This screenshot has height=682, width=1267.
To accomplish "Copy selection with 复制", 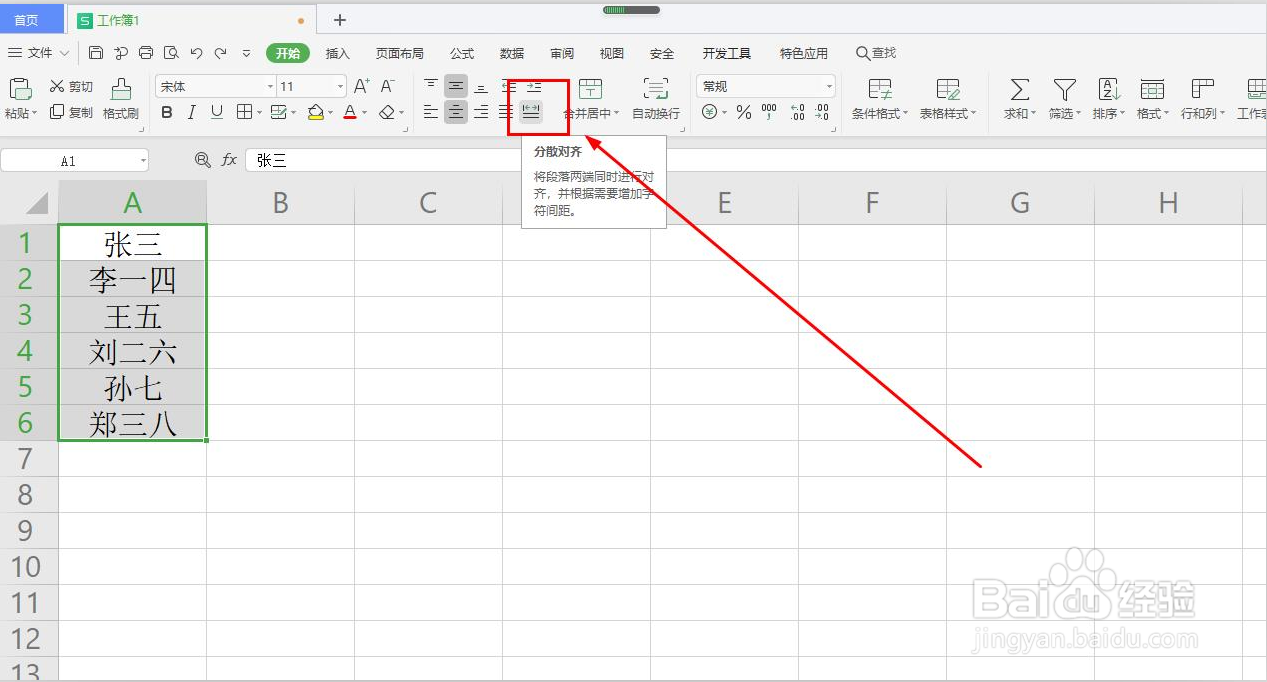I will click(x=71, y=113).
